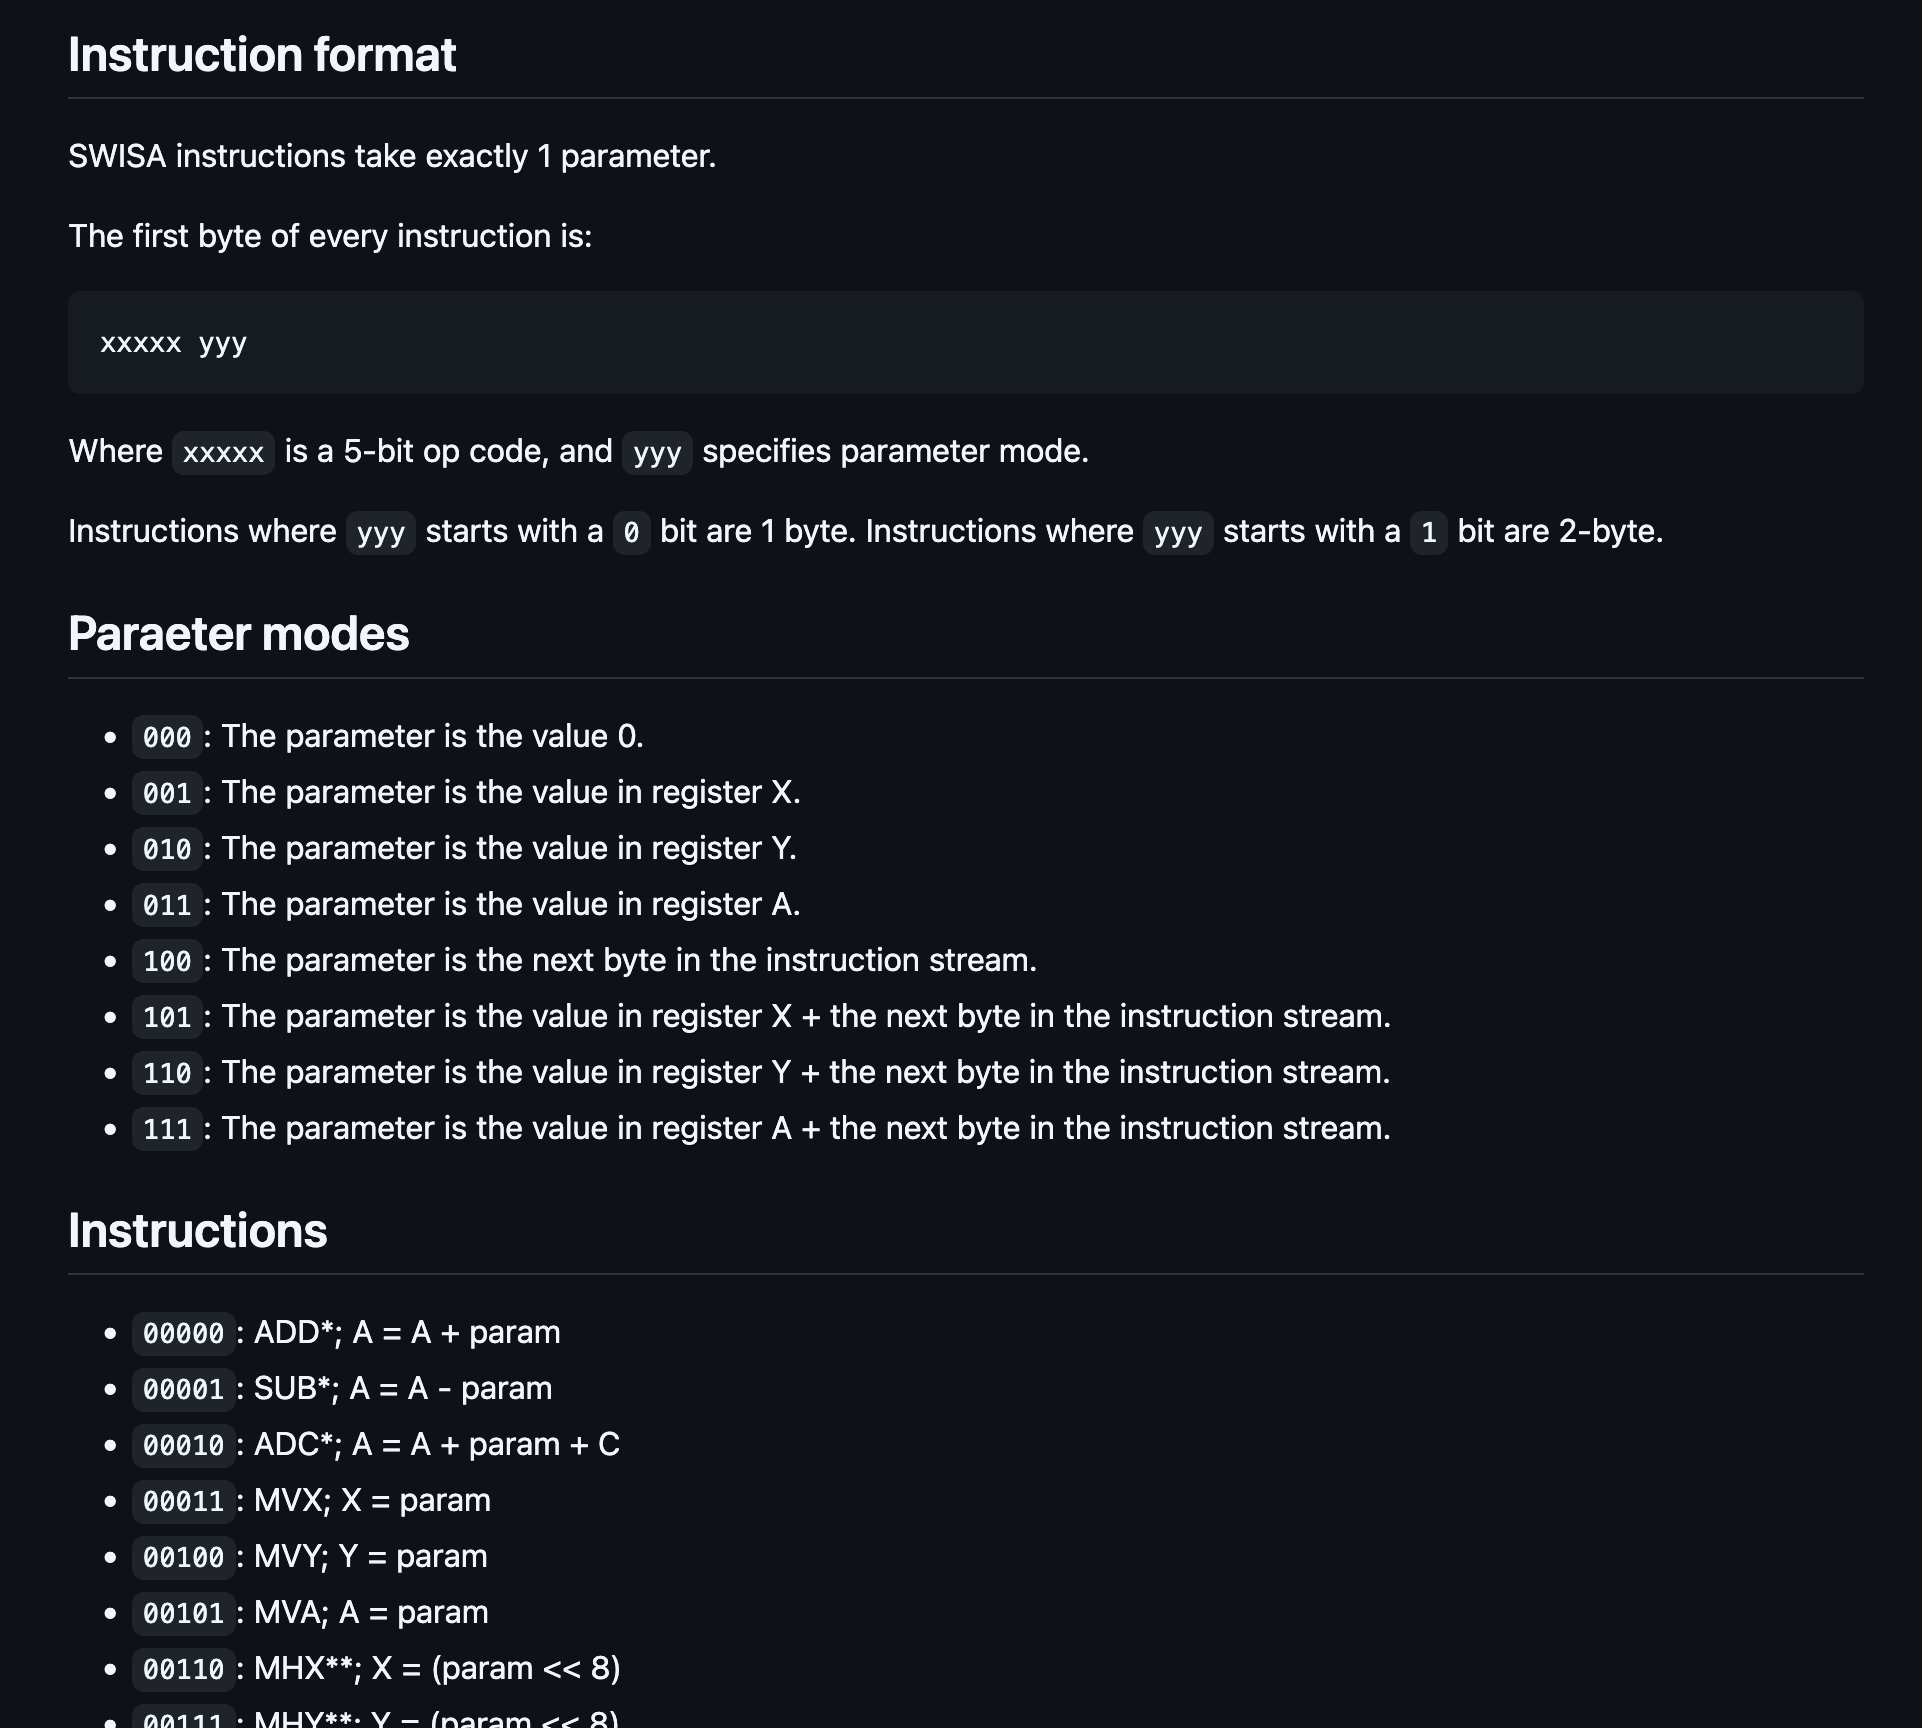Click the 00011 MVX instruction line
Image resolution: width=1922 pixels, height=1728 pixels.
[183, 1502]
